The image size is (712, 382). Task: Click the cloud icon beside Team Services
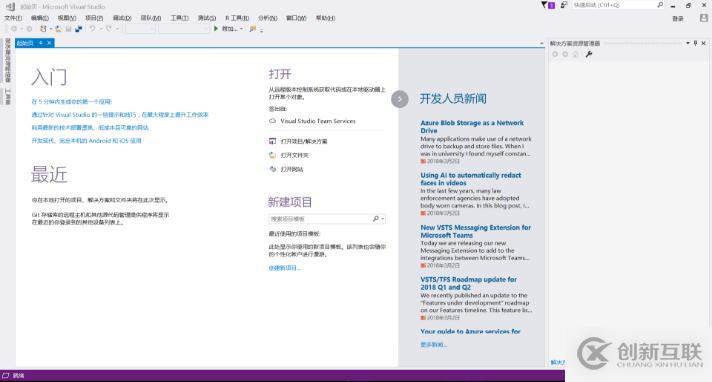(x=272, y=121)
